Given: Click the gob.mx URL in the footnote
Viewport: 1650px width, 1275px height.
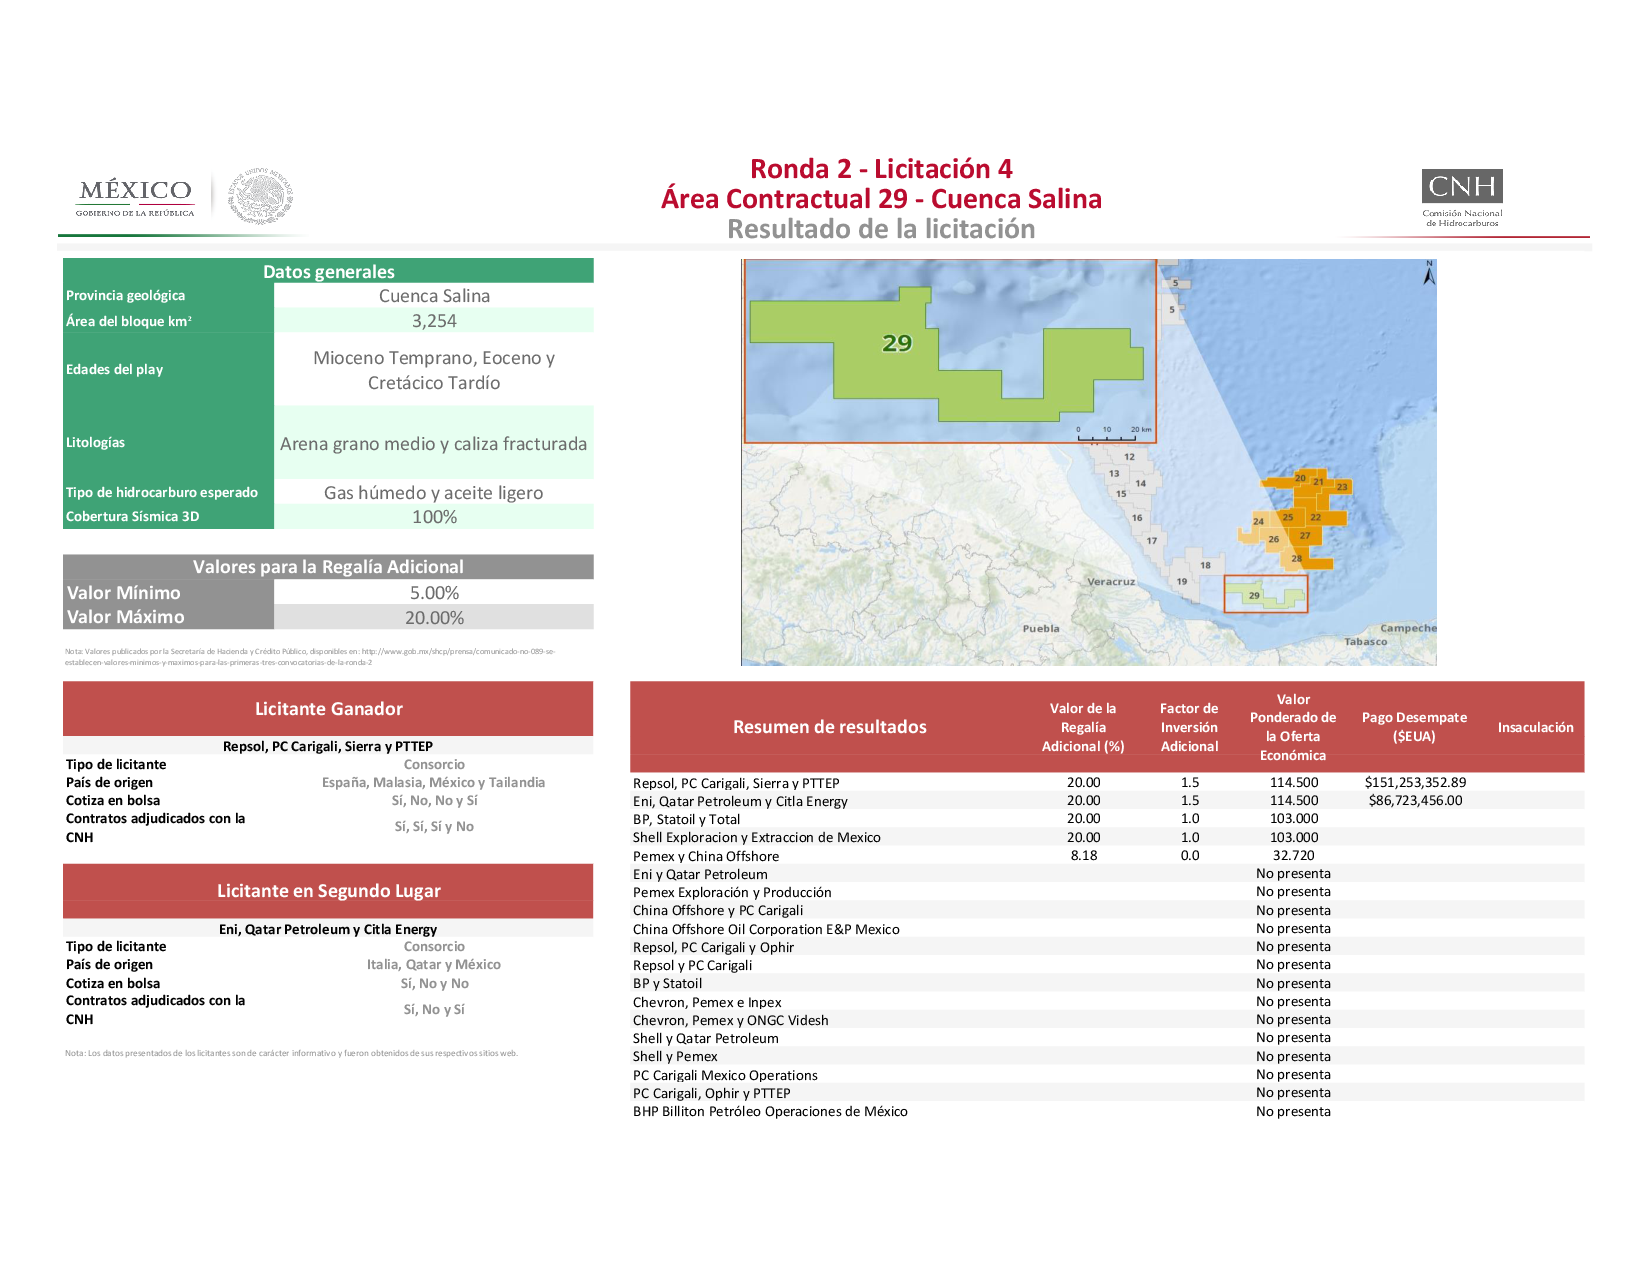Looking at the screenshot, I should 458,651.
